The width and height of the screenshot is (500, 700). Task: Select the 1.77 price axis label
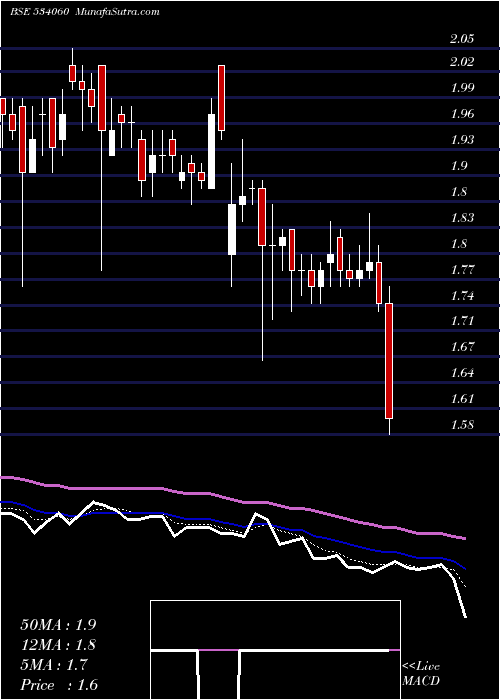(x=462, y=270)
